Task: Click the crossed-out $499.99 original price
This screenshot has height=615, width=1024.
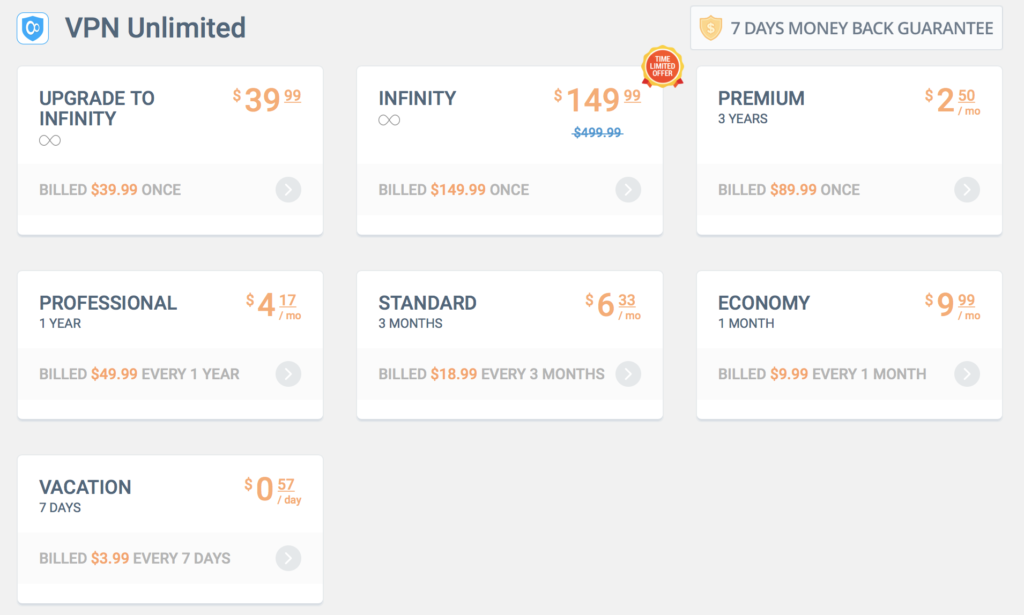Action: coord(597,133)
